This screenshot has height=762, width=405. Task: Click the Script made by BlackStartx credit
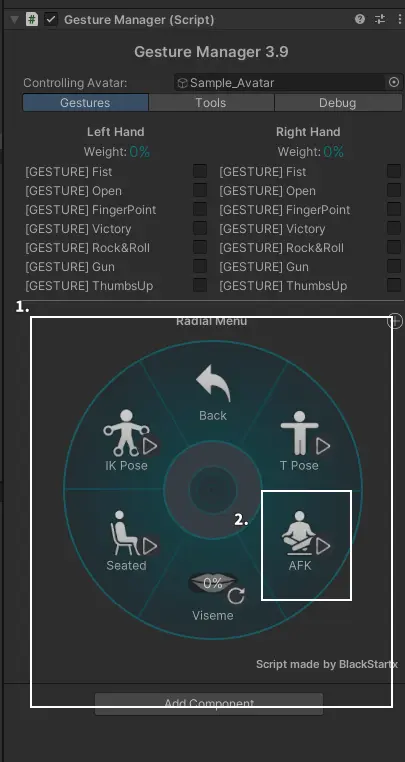click(x=327, y=664)
